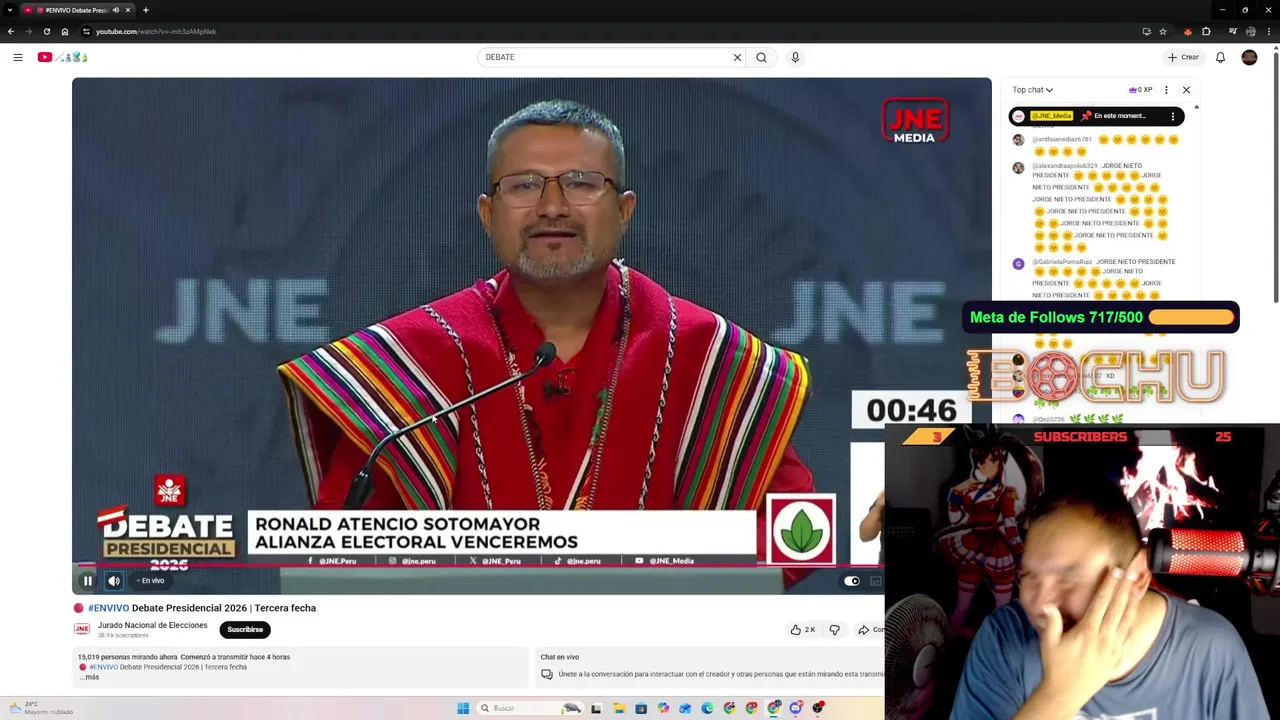Open the YouTube account avatar menu
The height and width of the screenshot is (720, 1280).
pos(1249,57)
